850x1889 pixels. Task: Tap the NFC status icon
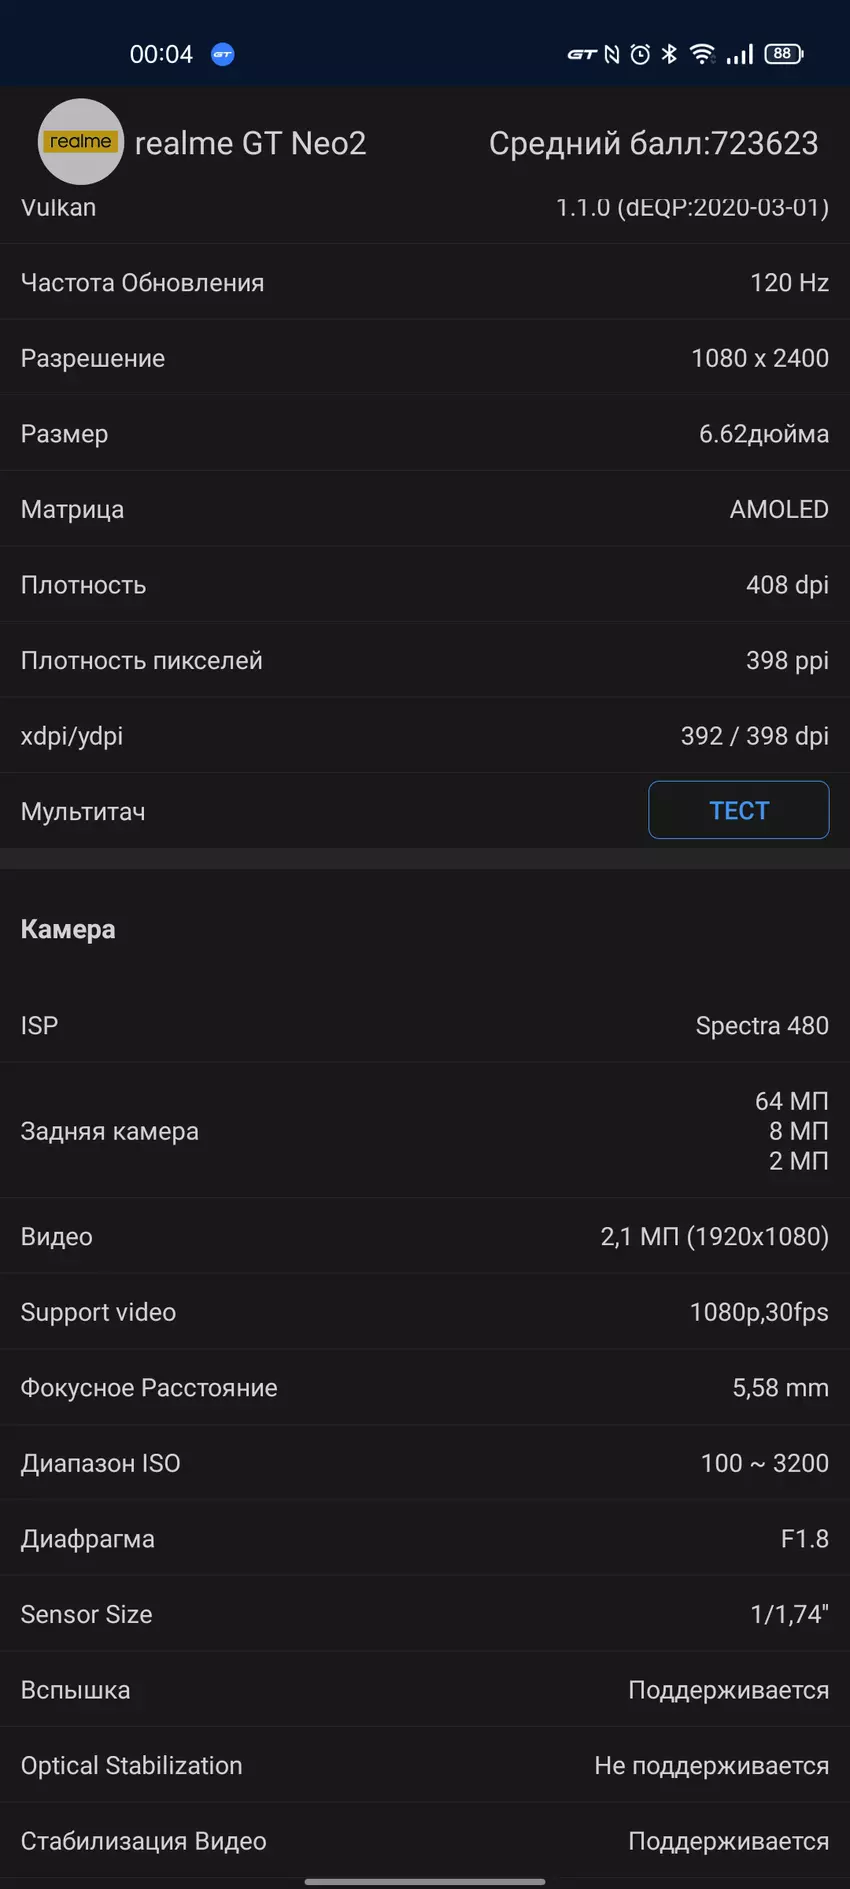click(x=612, y=55)
